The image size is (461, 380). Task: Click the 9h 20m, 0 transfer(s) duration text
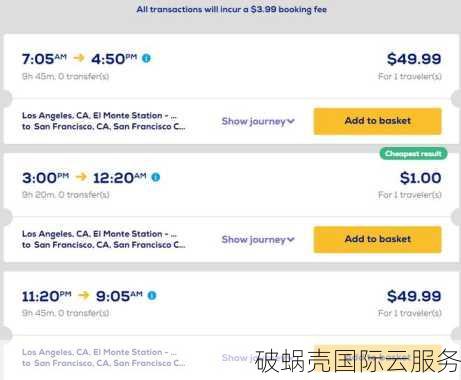[x=66, y=195]
